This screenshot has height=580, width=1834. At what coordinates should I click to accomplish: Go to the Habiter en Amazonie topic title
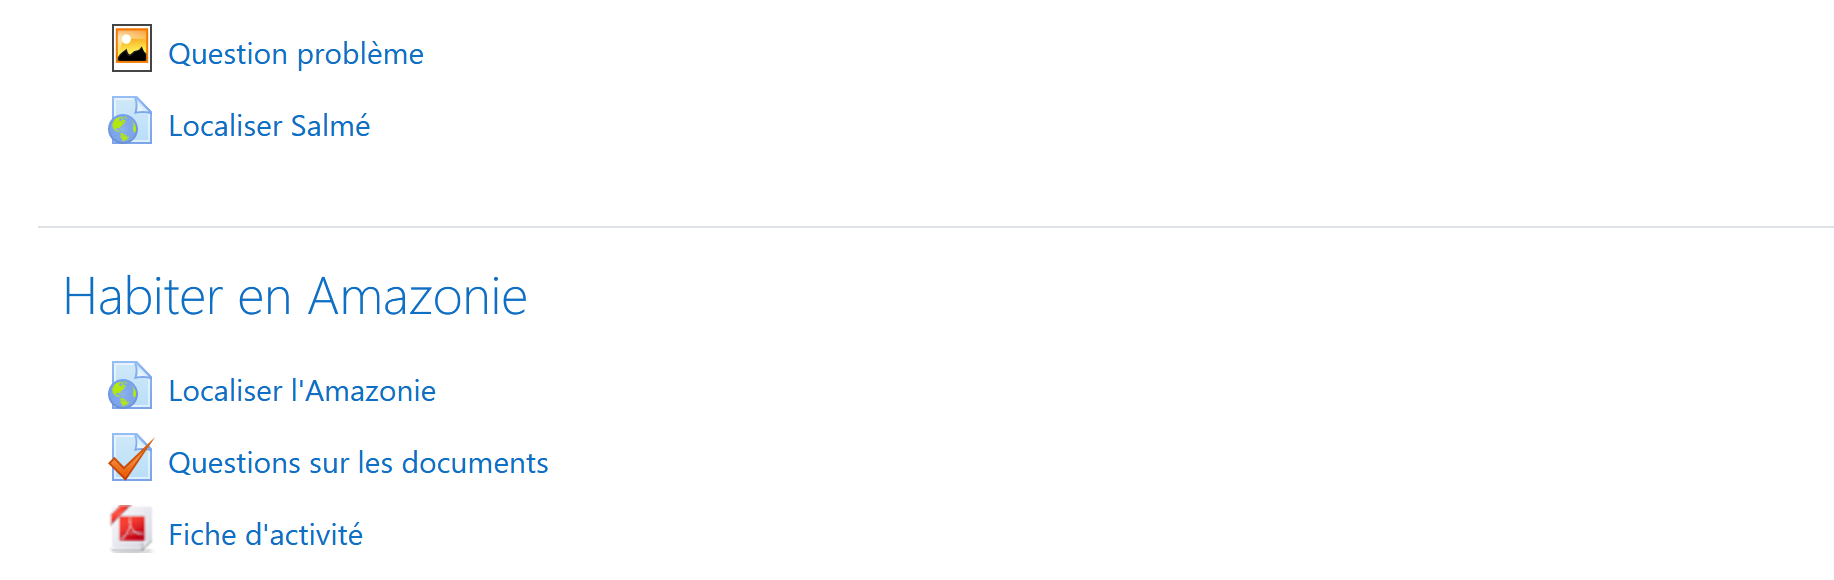coord(295,297)
